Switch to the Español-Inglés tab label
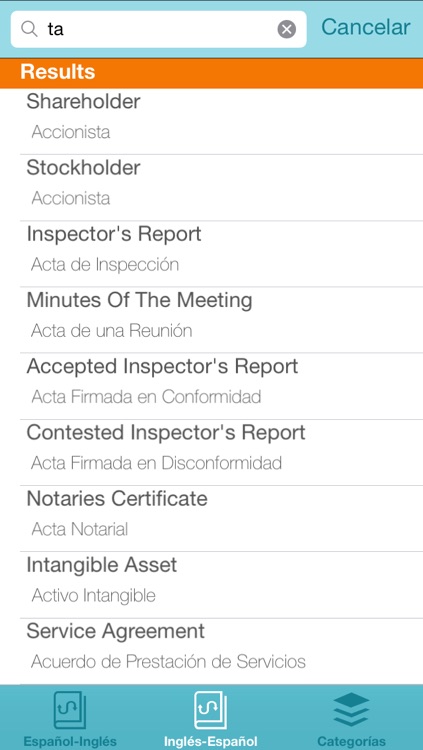Image resolution: width=423 pixels, height=750 pixels. coord(70,741)
